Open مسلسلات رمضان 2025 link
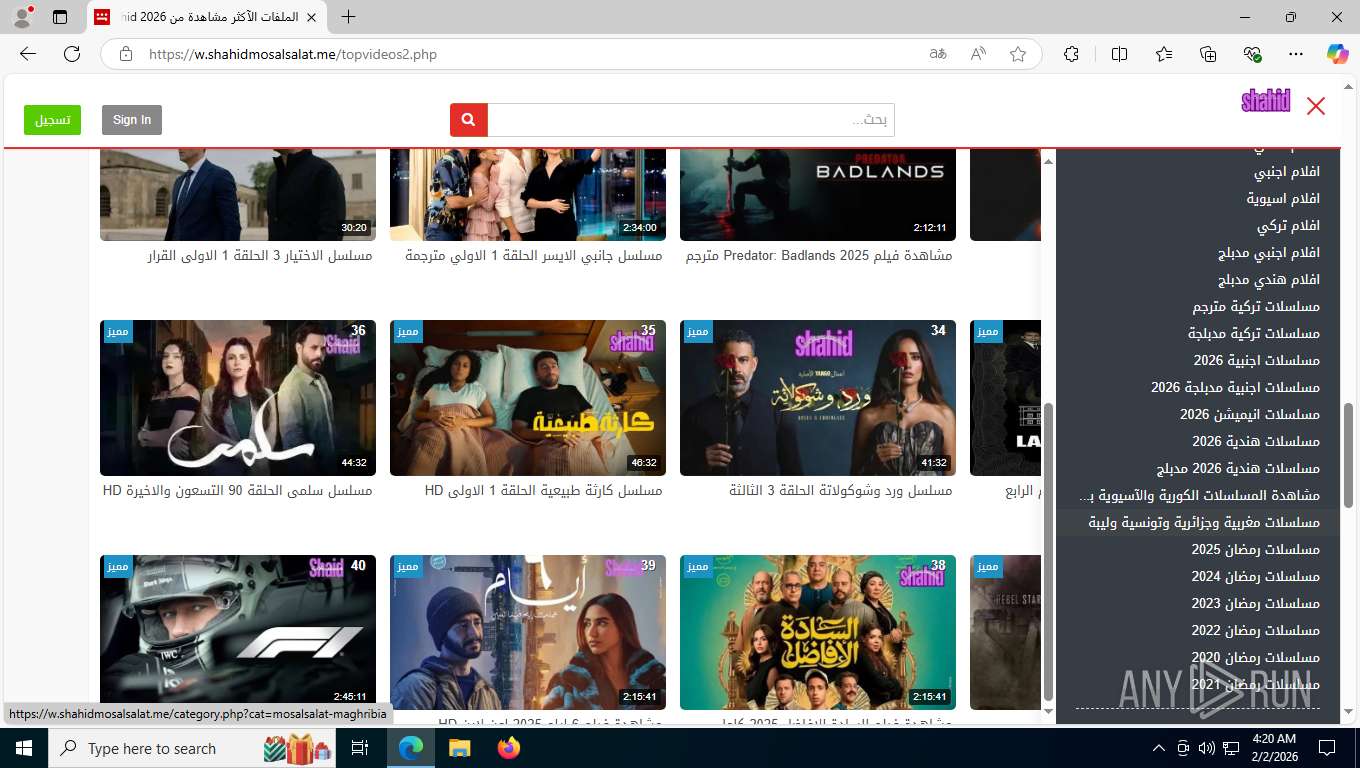Viewport: 1360px width, 768px height. (x=1255, y=550)
